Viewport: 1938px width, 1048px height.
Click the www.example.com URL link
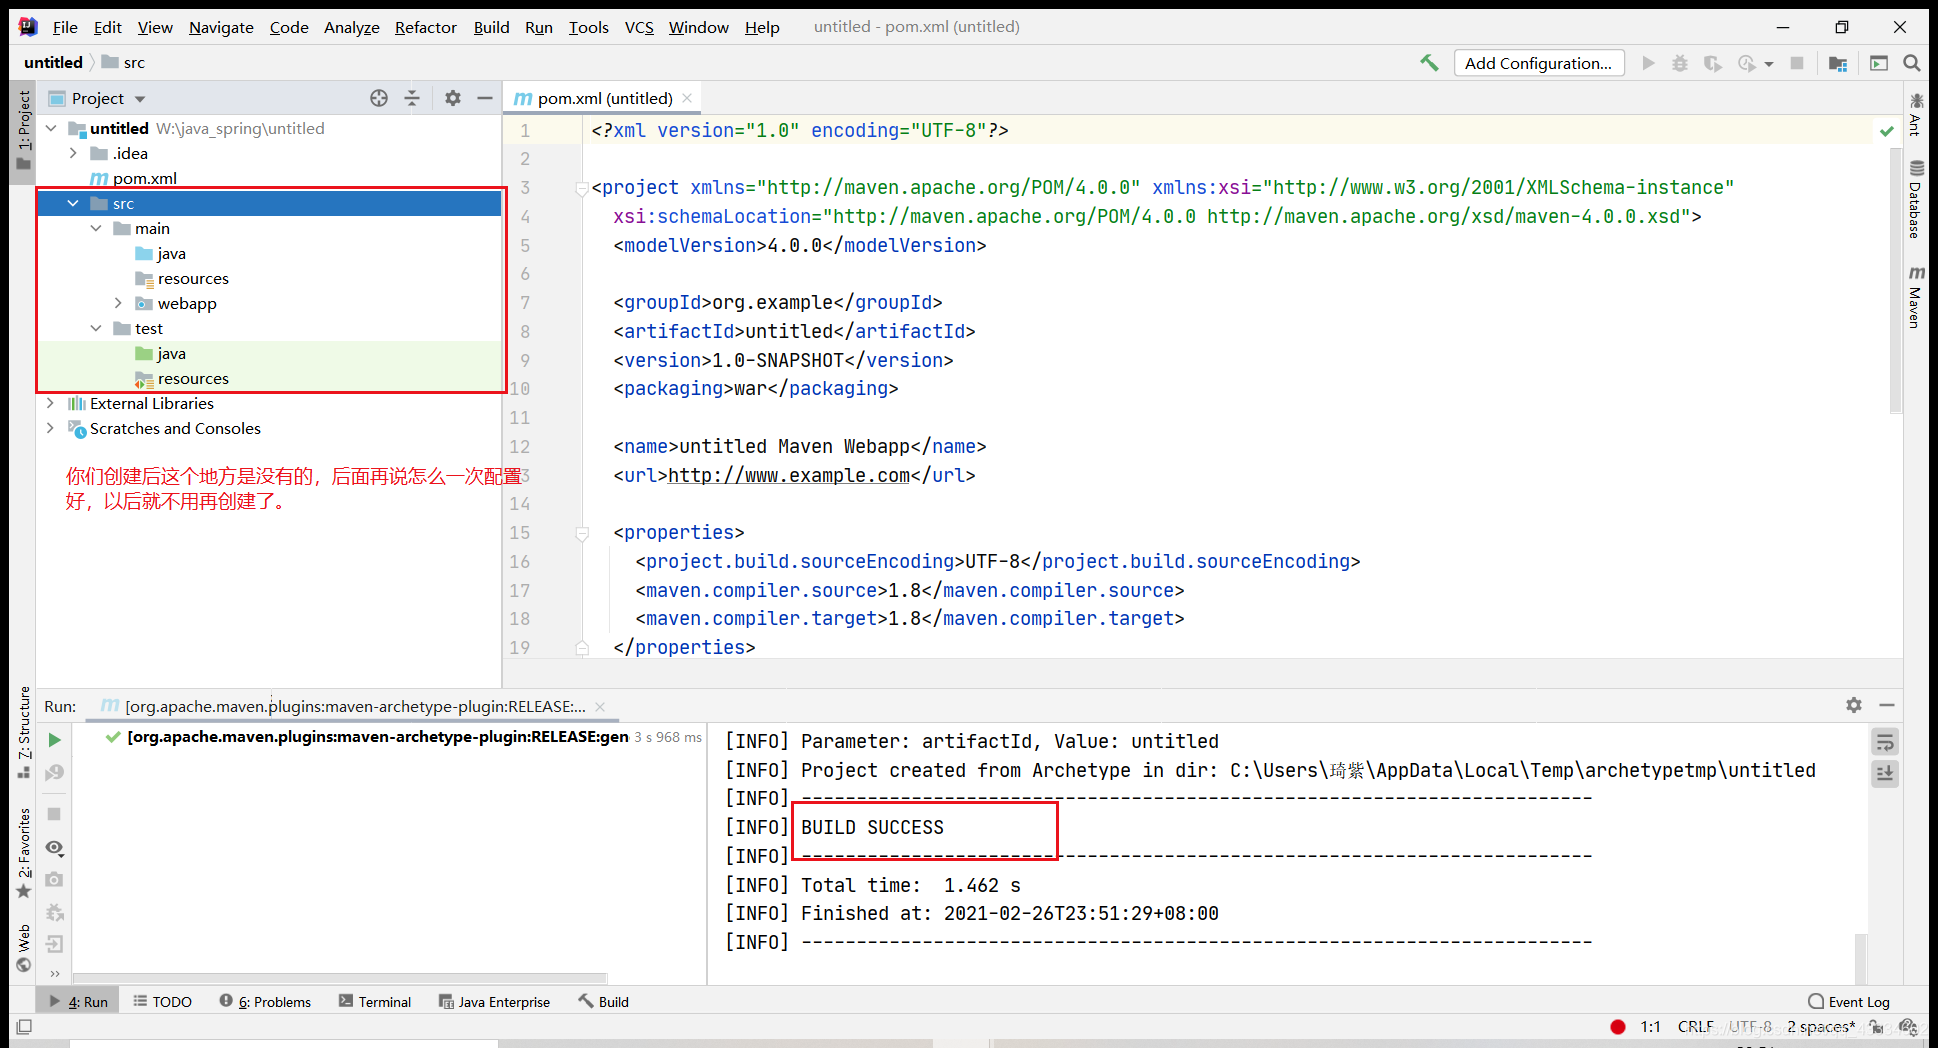[789, 475]
